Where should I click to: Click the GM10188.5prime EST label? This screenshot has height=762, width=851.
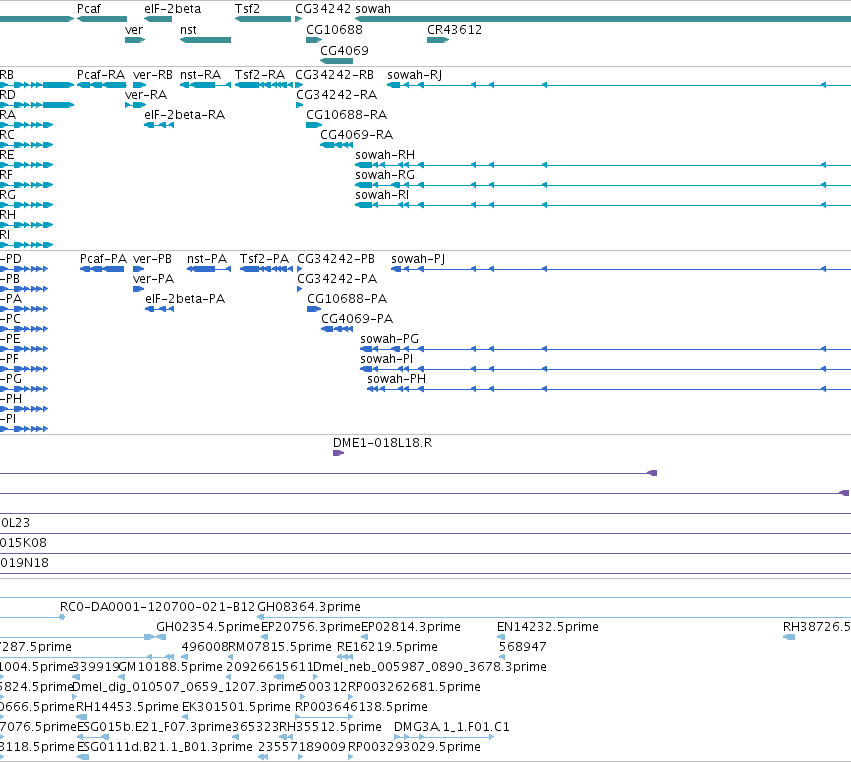click(x=170, y=666)
